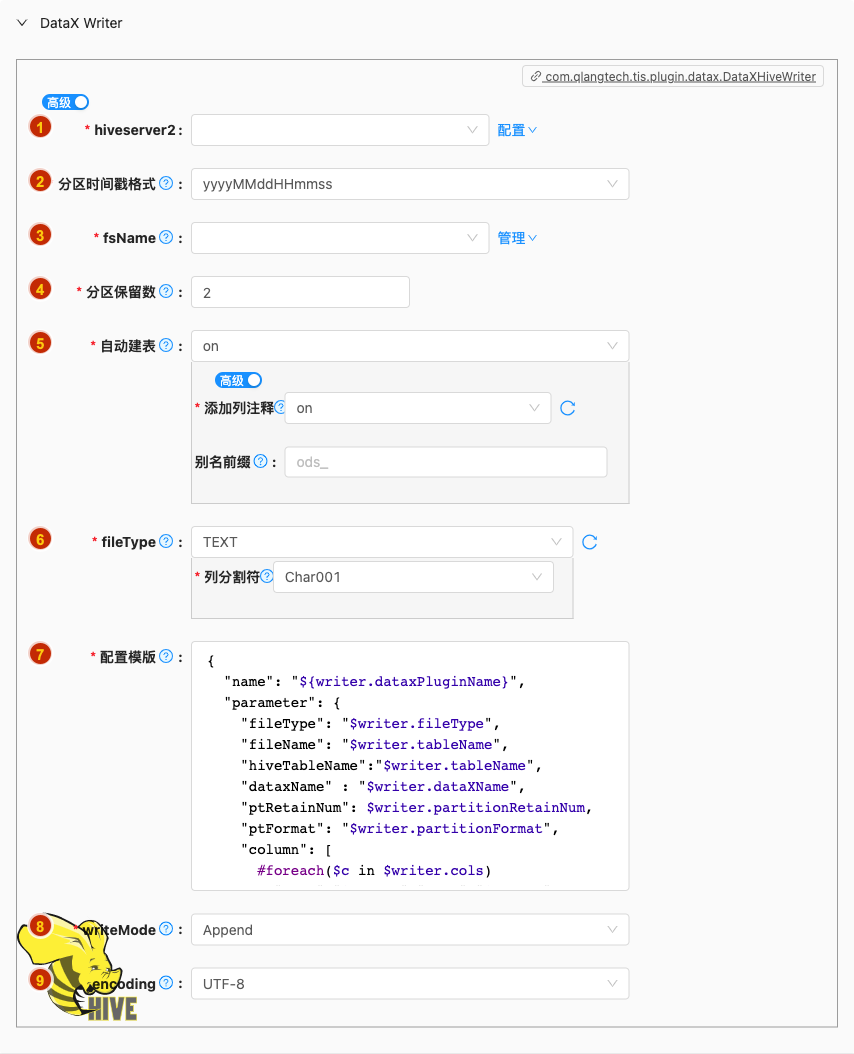Open the encoding UTF-8 dropdown

pos(410,983)
